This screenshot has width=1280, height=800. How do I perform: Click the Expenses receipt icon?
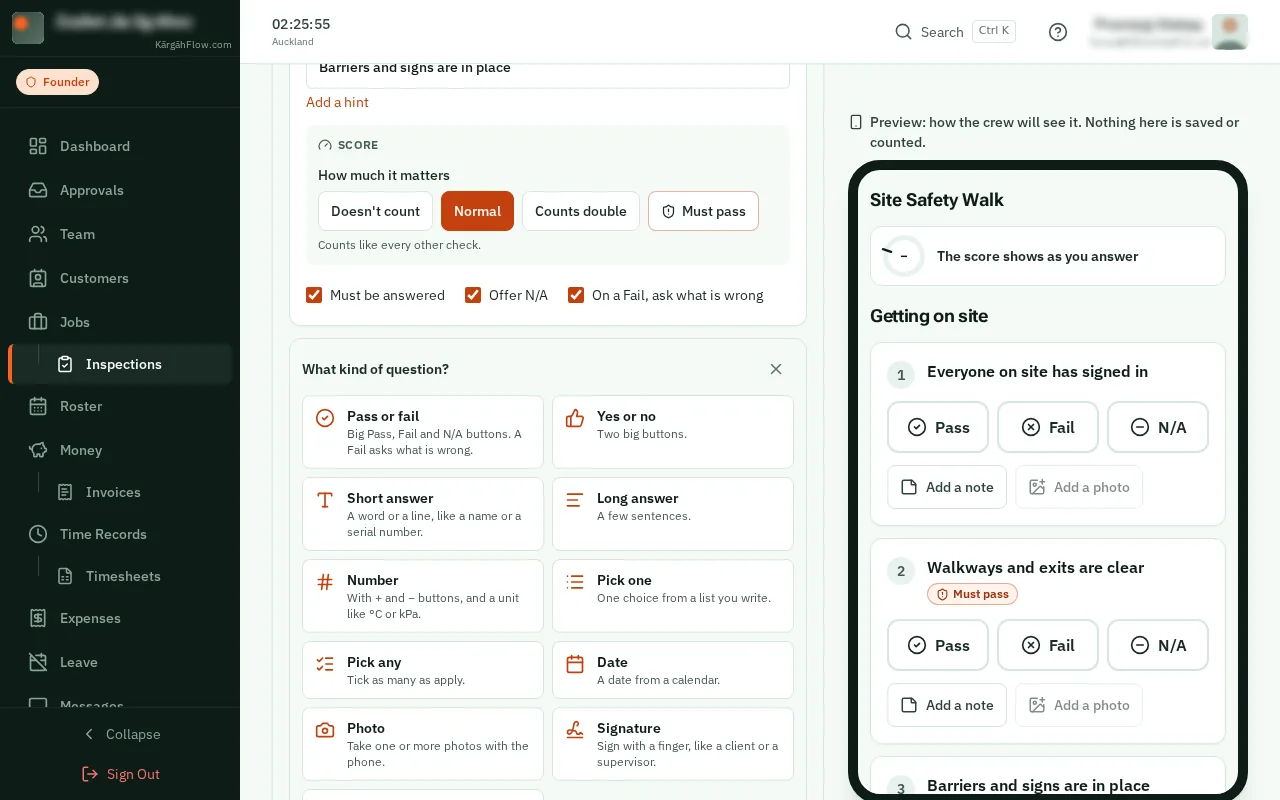38,618
